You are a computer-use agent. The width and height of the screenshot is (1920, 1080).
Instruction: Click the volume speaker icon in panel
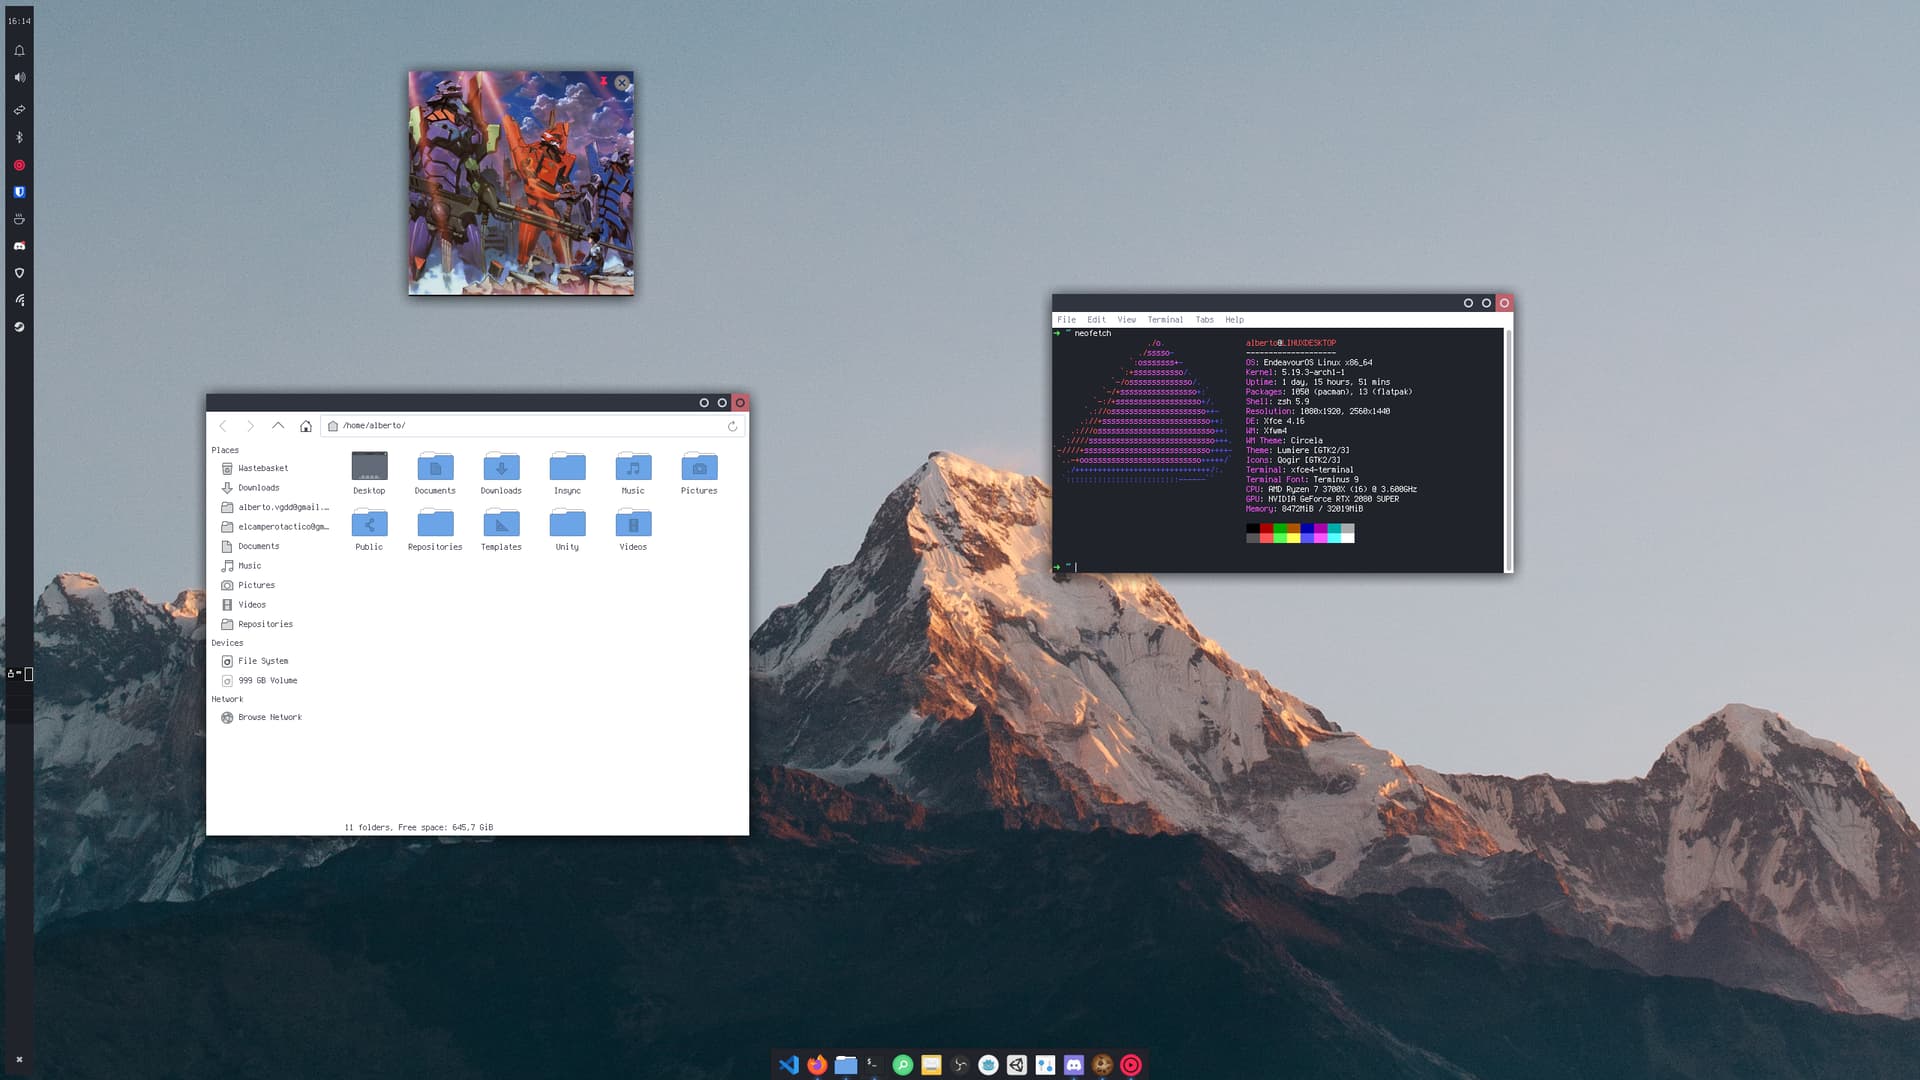coord(19,77)
